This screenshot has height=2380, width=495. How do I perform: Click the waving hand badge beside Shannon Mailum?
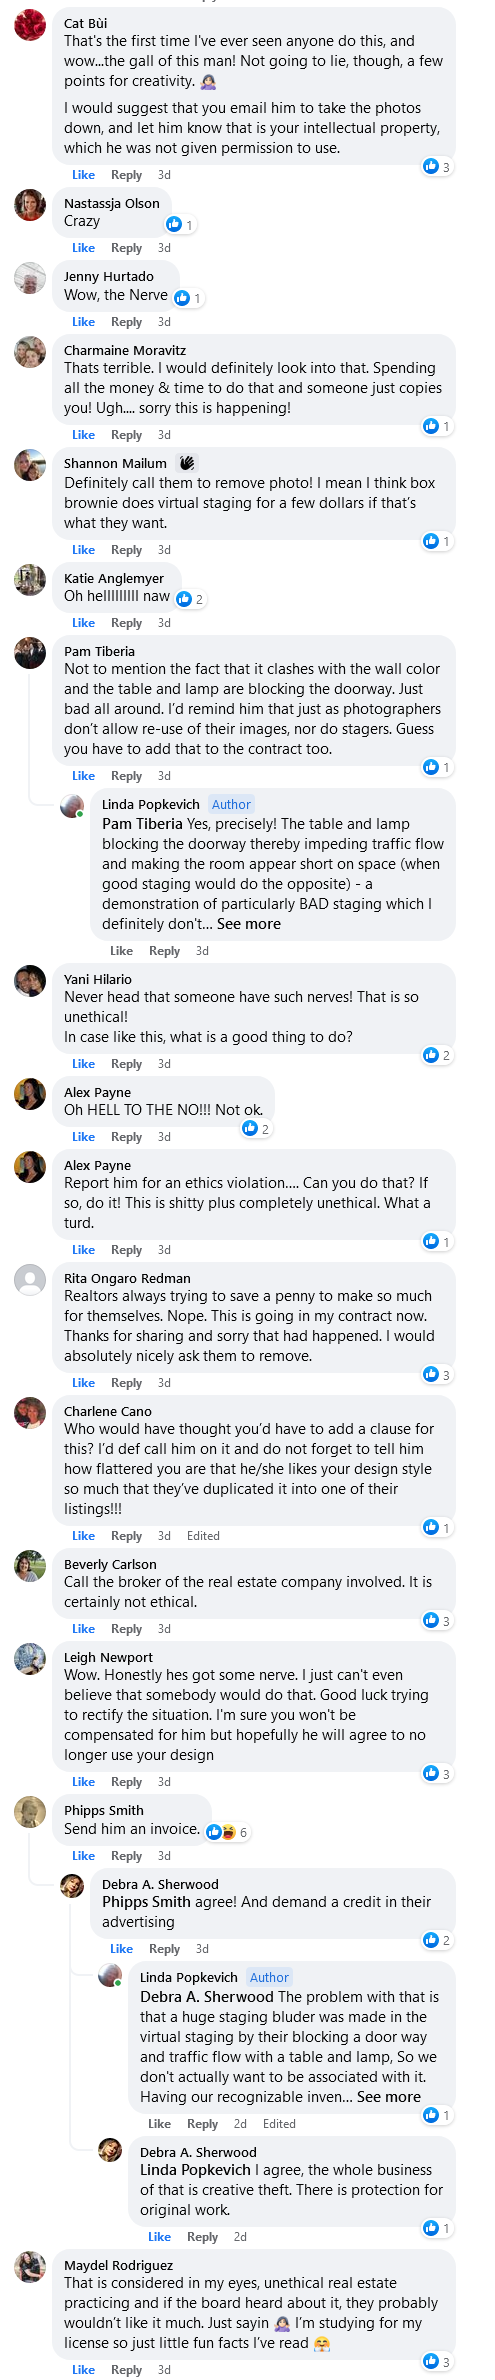click(x=187, y=463)
